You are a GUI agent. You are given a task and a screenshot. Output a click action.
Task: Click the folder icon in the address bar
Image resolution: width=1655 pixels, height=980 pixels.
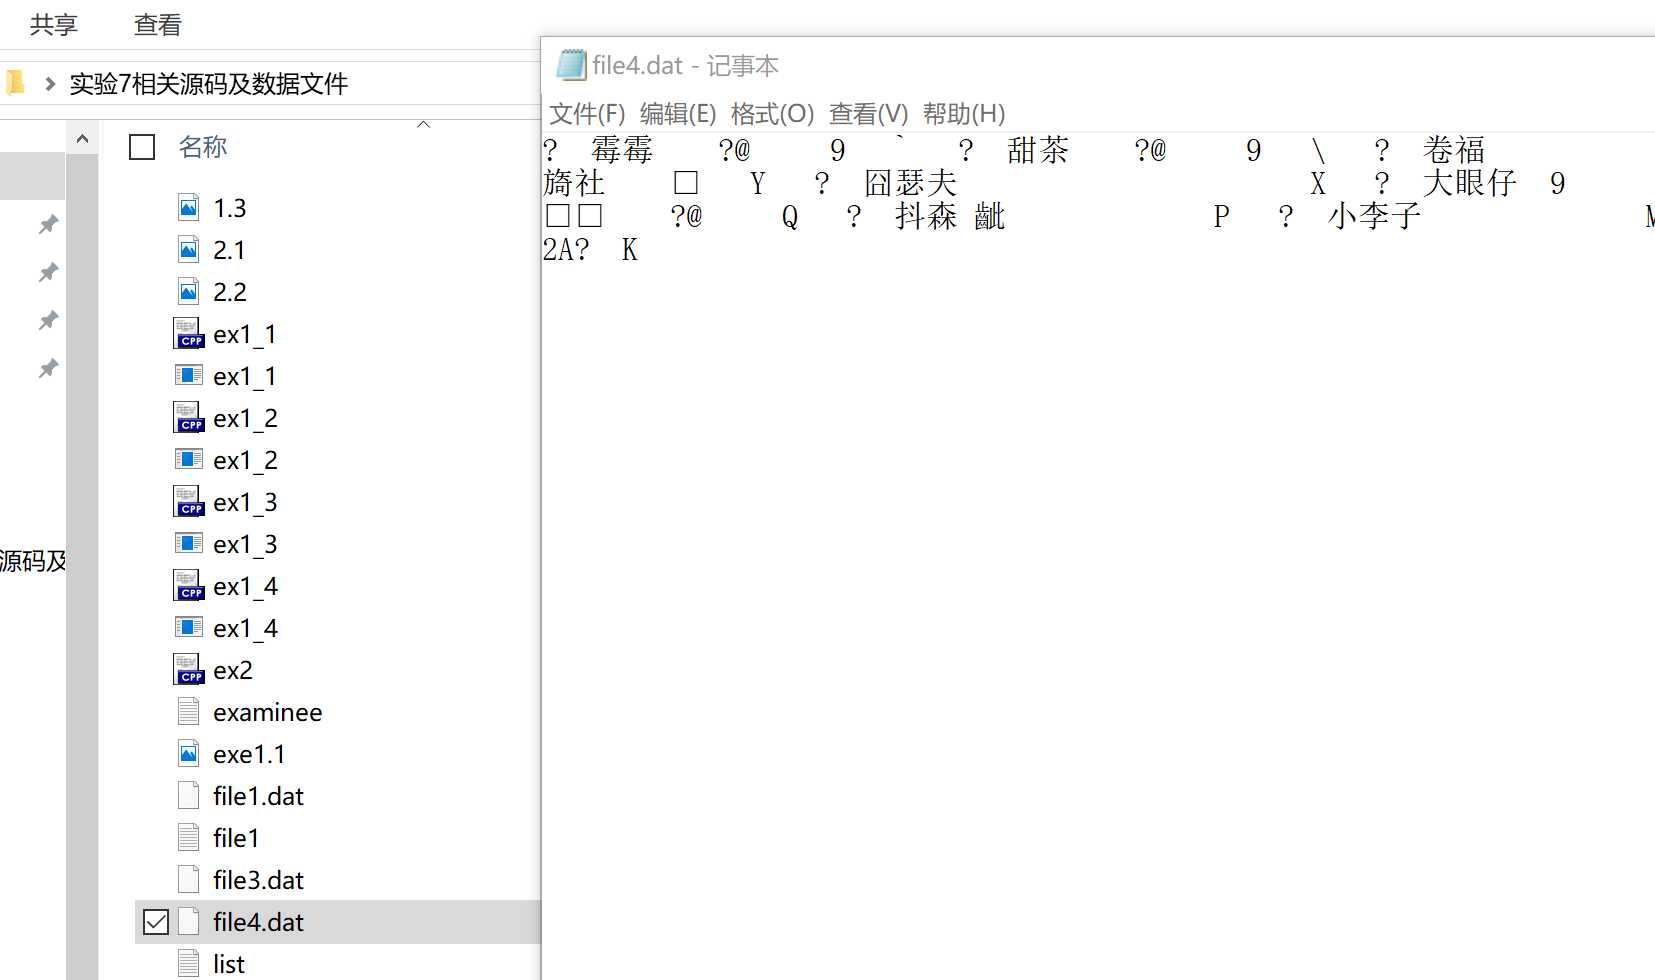[x=14, y=83]
